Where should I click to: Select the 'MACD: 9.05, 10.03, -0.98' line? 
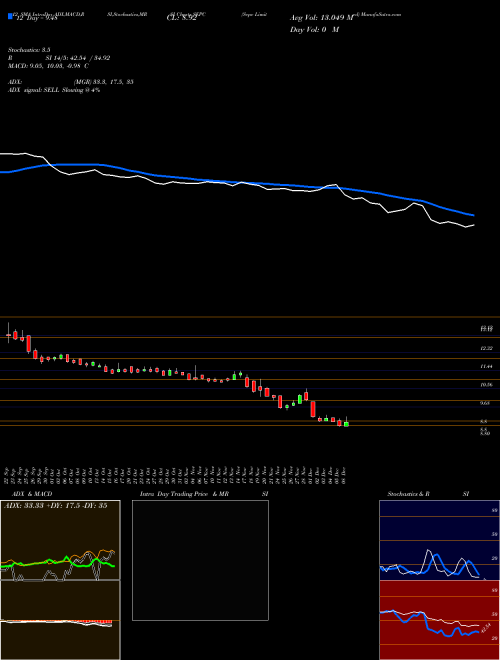point(48,66)
